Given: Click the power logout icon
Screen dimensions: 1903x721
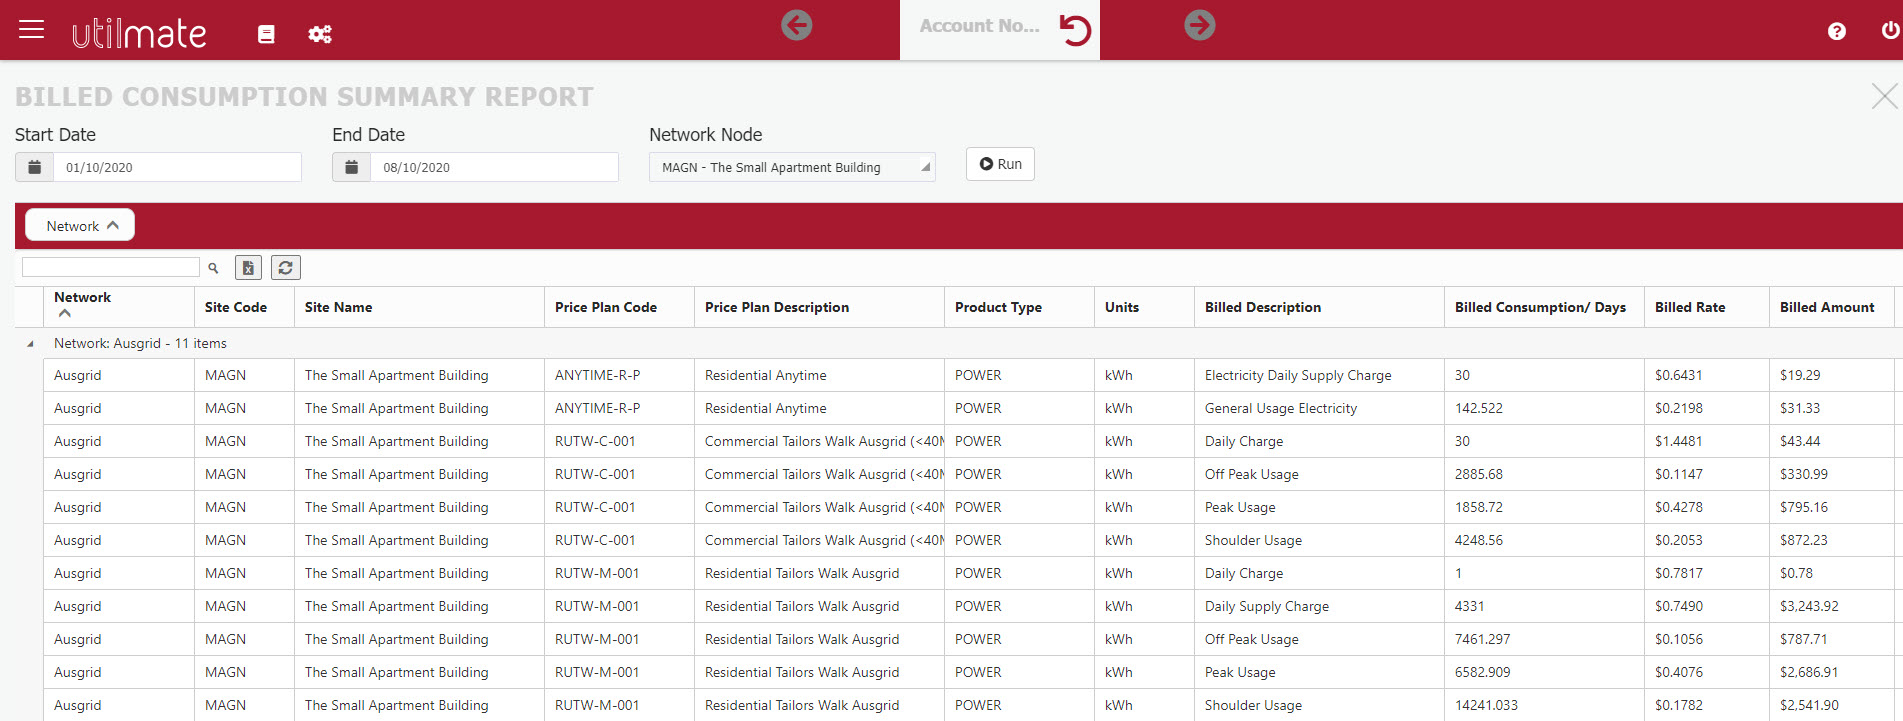Looking at the screenshot, I should pos(1889,31).
